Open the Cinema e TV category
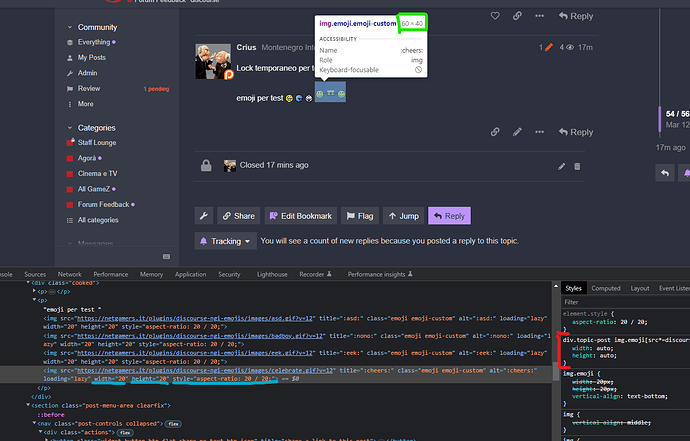The image size is (690, 441). [x=97, y=173]
